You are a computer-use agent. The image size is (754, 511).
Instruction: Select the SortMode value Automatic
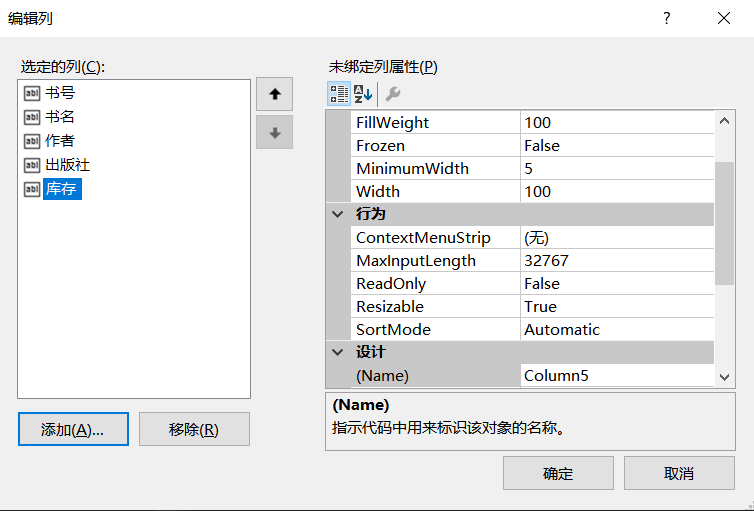click(x=617, y=330)
